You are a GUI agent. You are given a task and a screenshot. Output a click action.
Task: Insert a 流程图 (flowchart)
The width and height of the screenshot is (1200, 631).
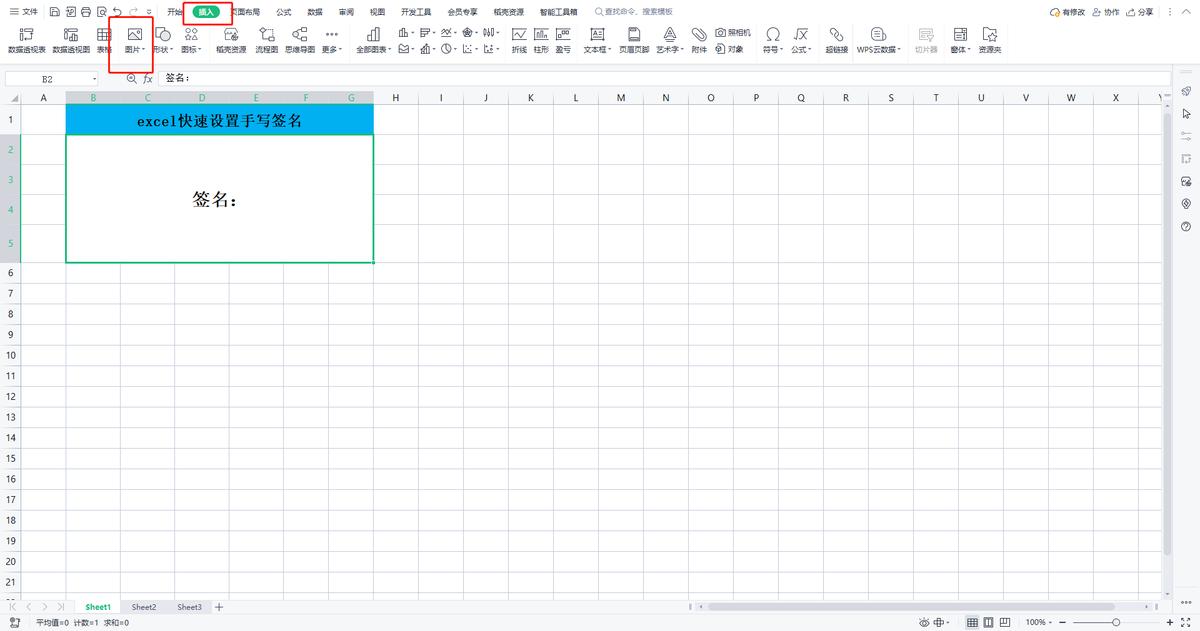[x=267, y=40]
